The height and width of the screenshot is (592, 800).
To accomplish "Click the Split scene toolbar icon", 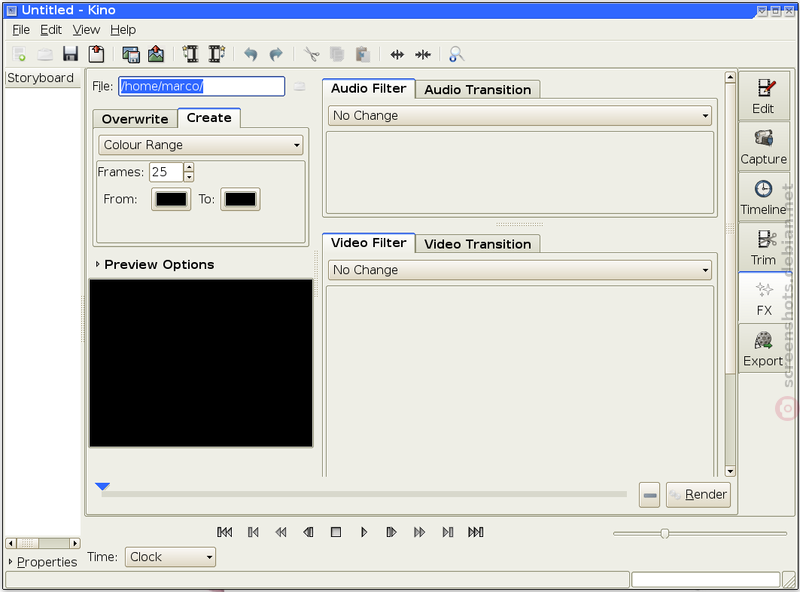I will 397,55.
